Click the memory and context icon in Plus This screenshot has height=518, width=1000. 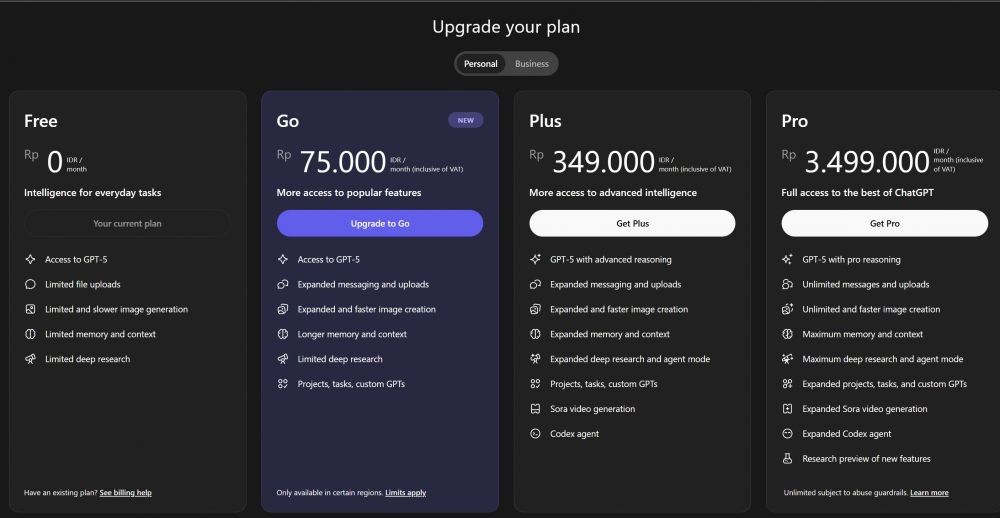pos(535,334)
